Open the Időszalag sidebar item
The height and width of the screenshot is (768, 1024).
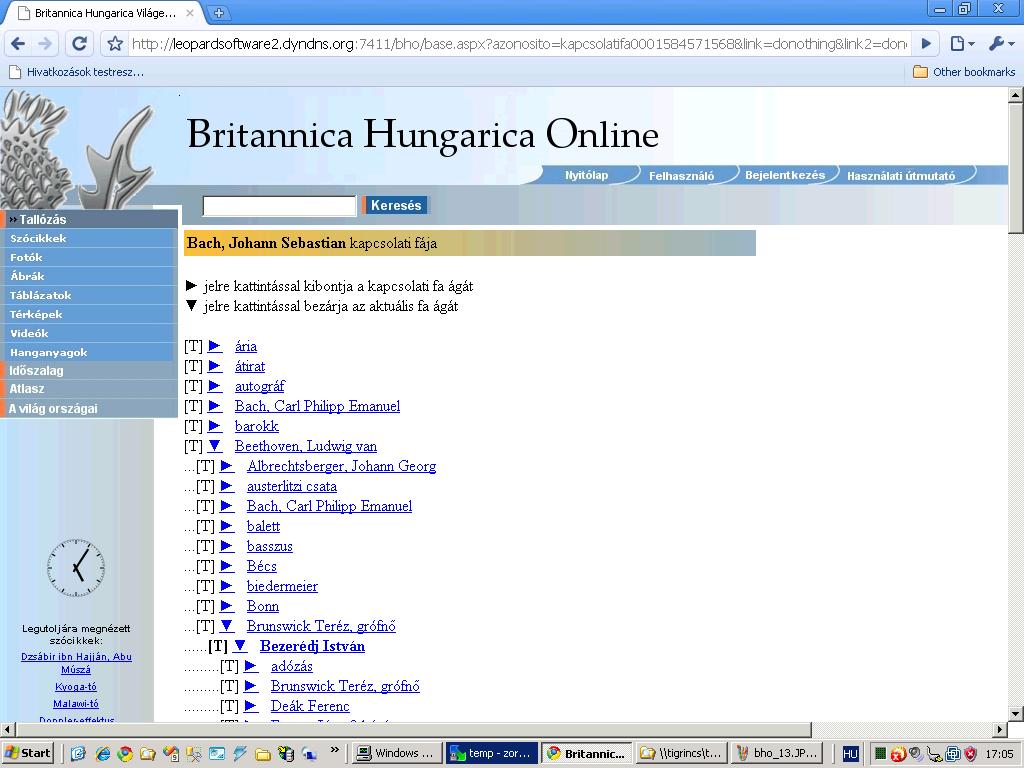pos(89,370)
